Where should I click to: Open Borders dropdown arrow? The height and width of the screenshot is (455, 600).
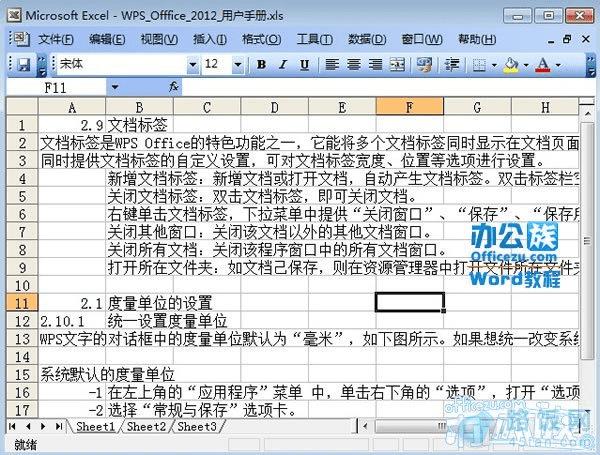point(494,65)
